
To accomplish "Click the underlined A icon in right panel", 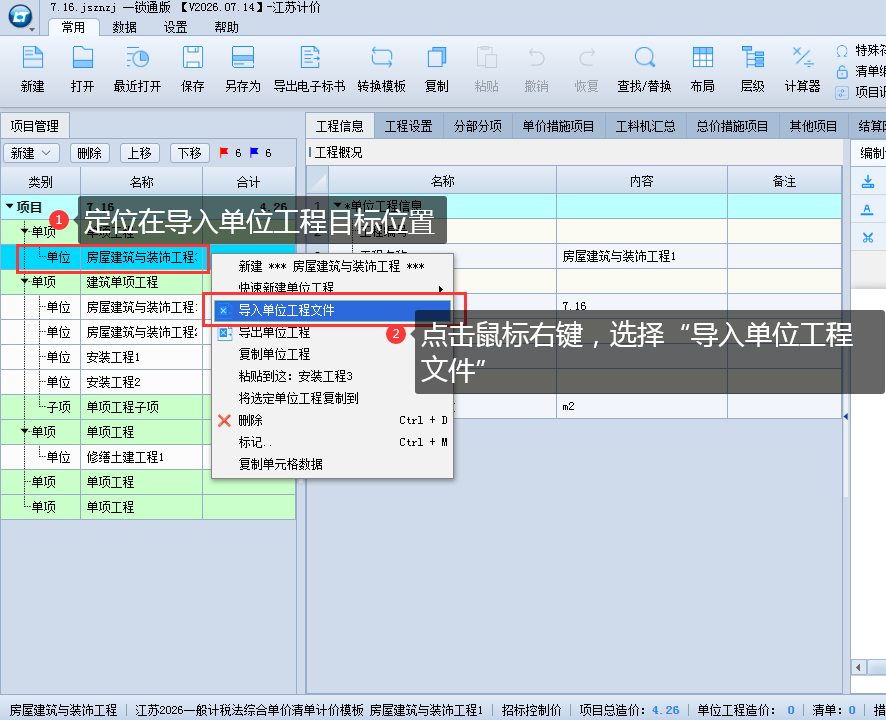I will point(867,210).
